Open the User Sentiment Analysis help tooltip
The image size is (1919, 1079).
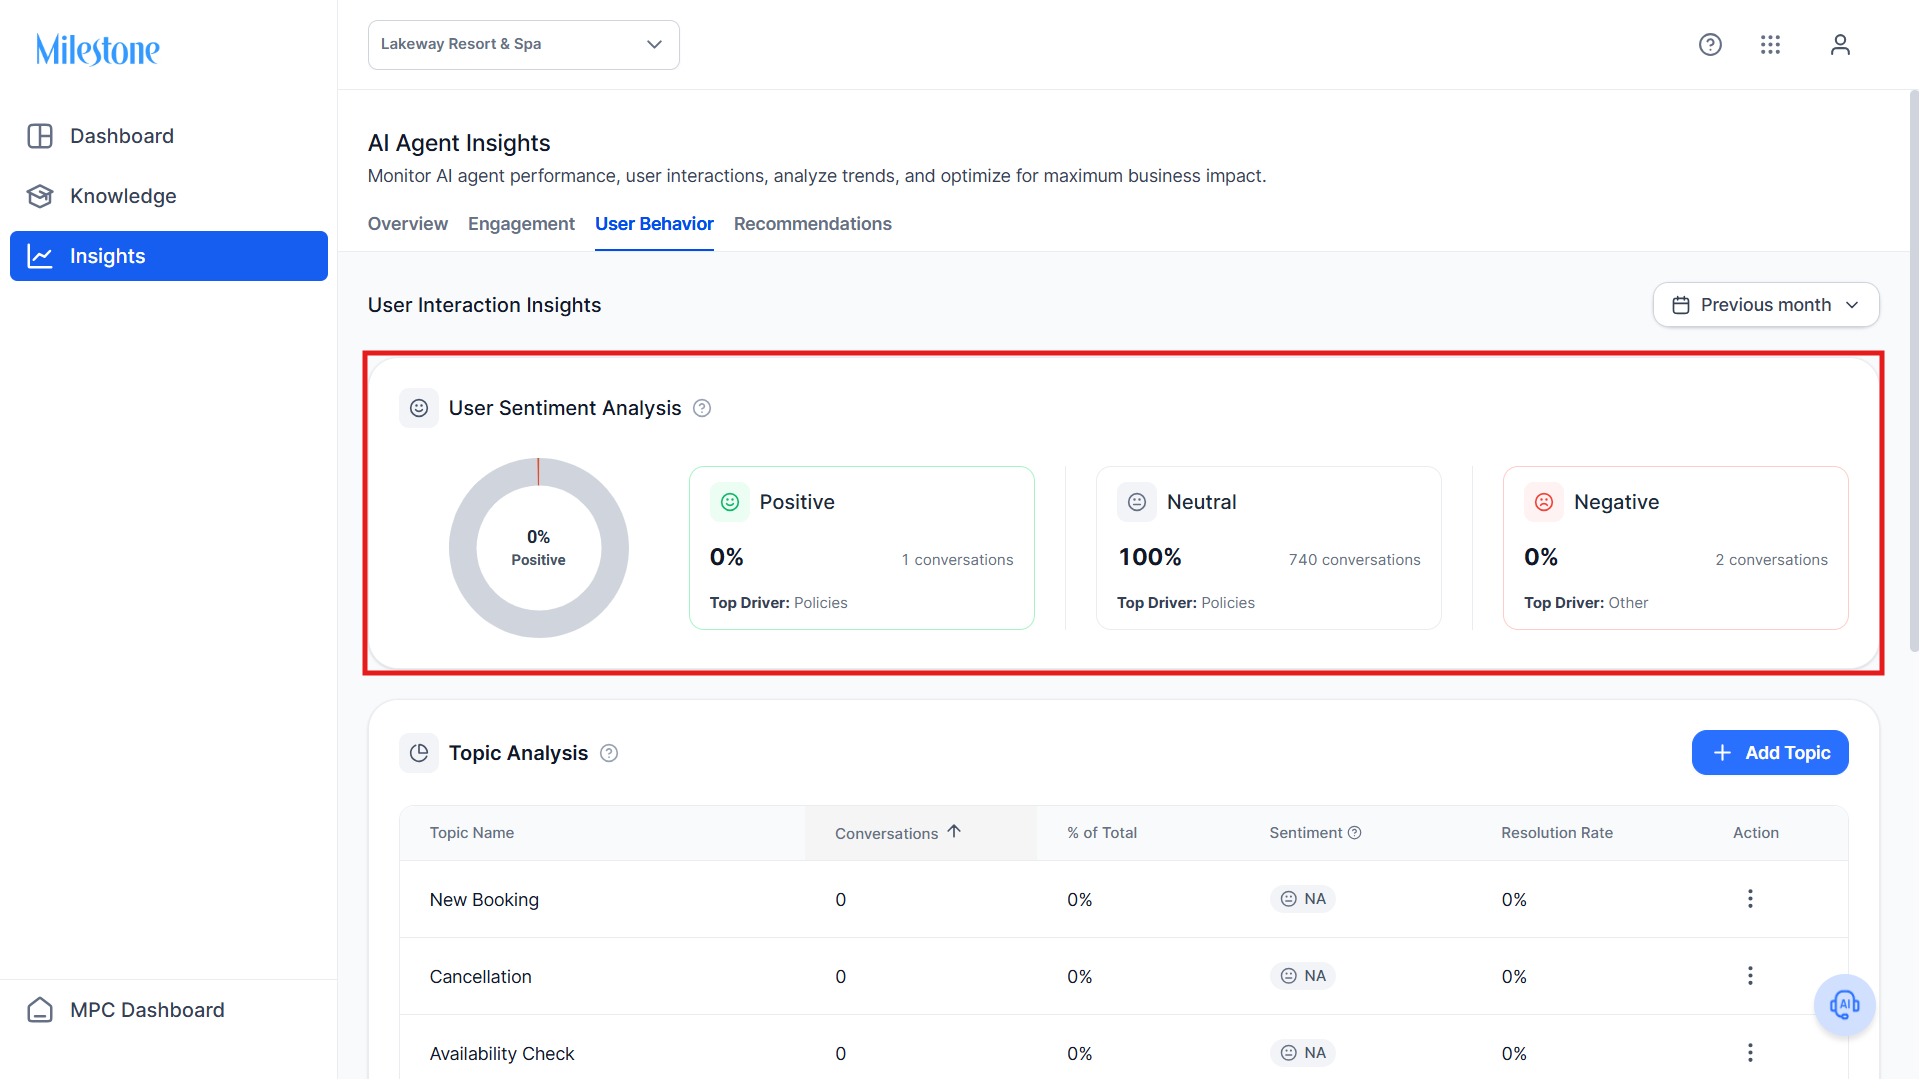point(702,408)
